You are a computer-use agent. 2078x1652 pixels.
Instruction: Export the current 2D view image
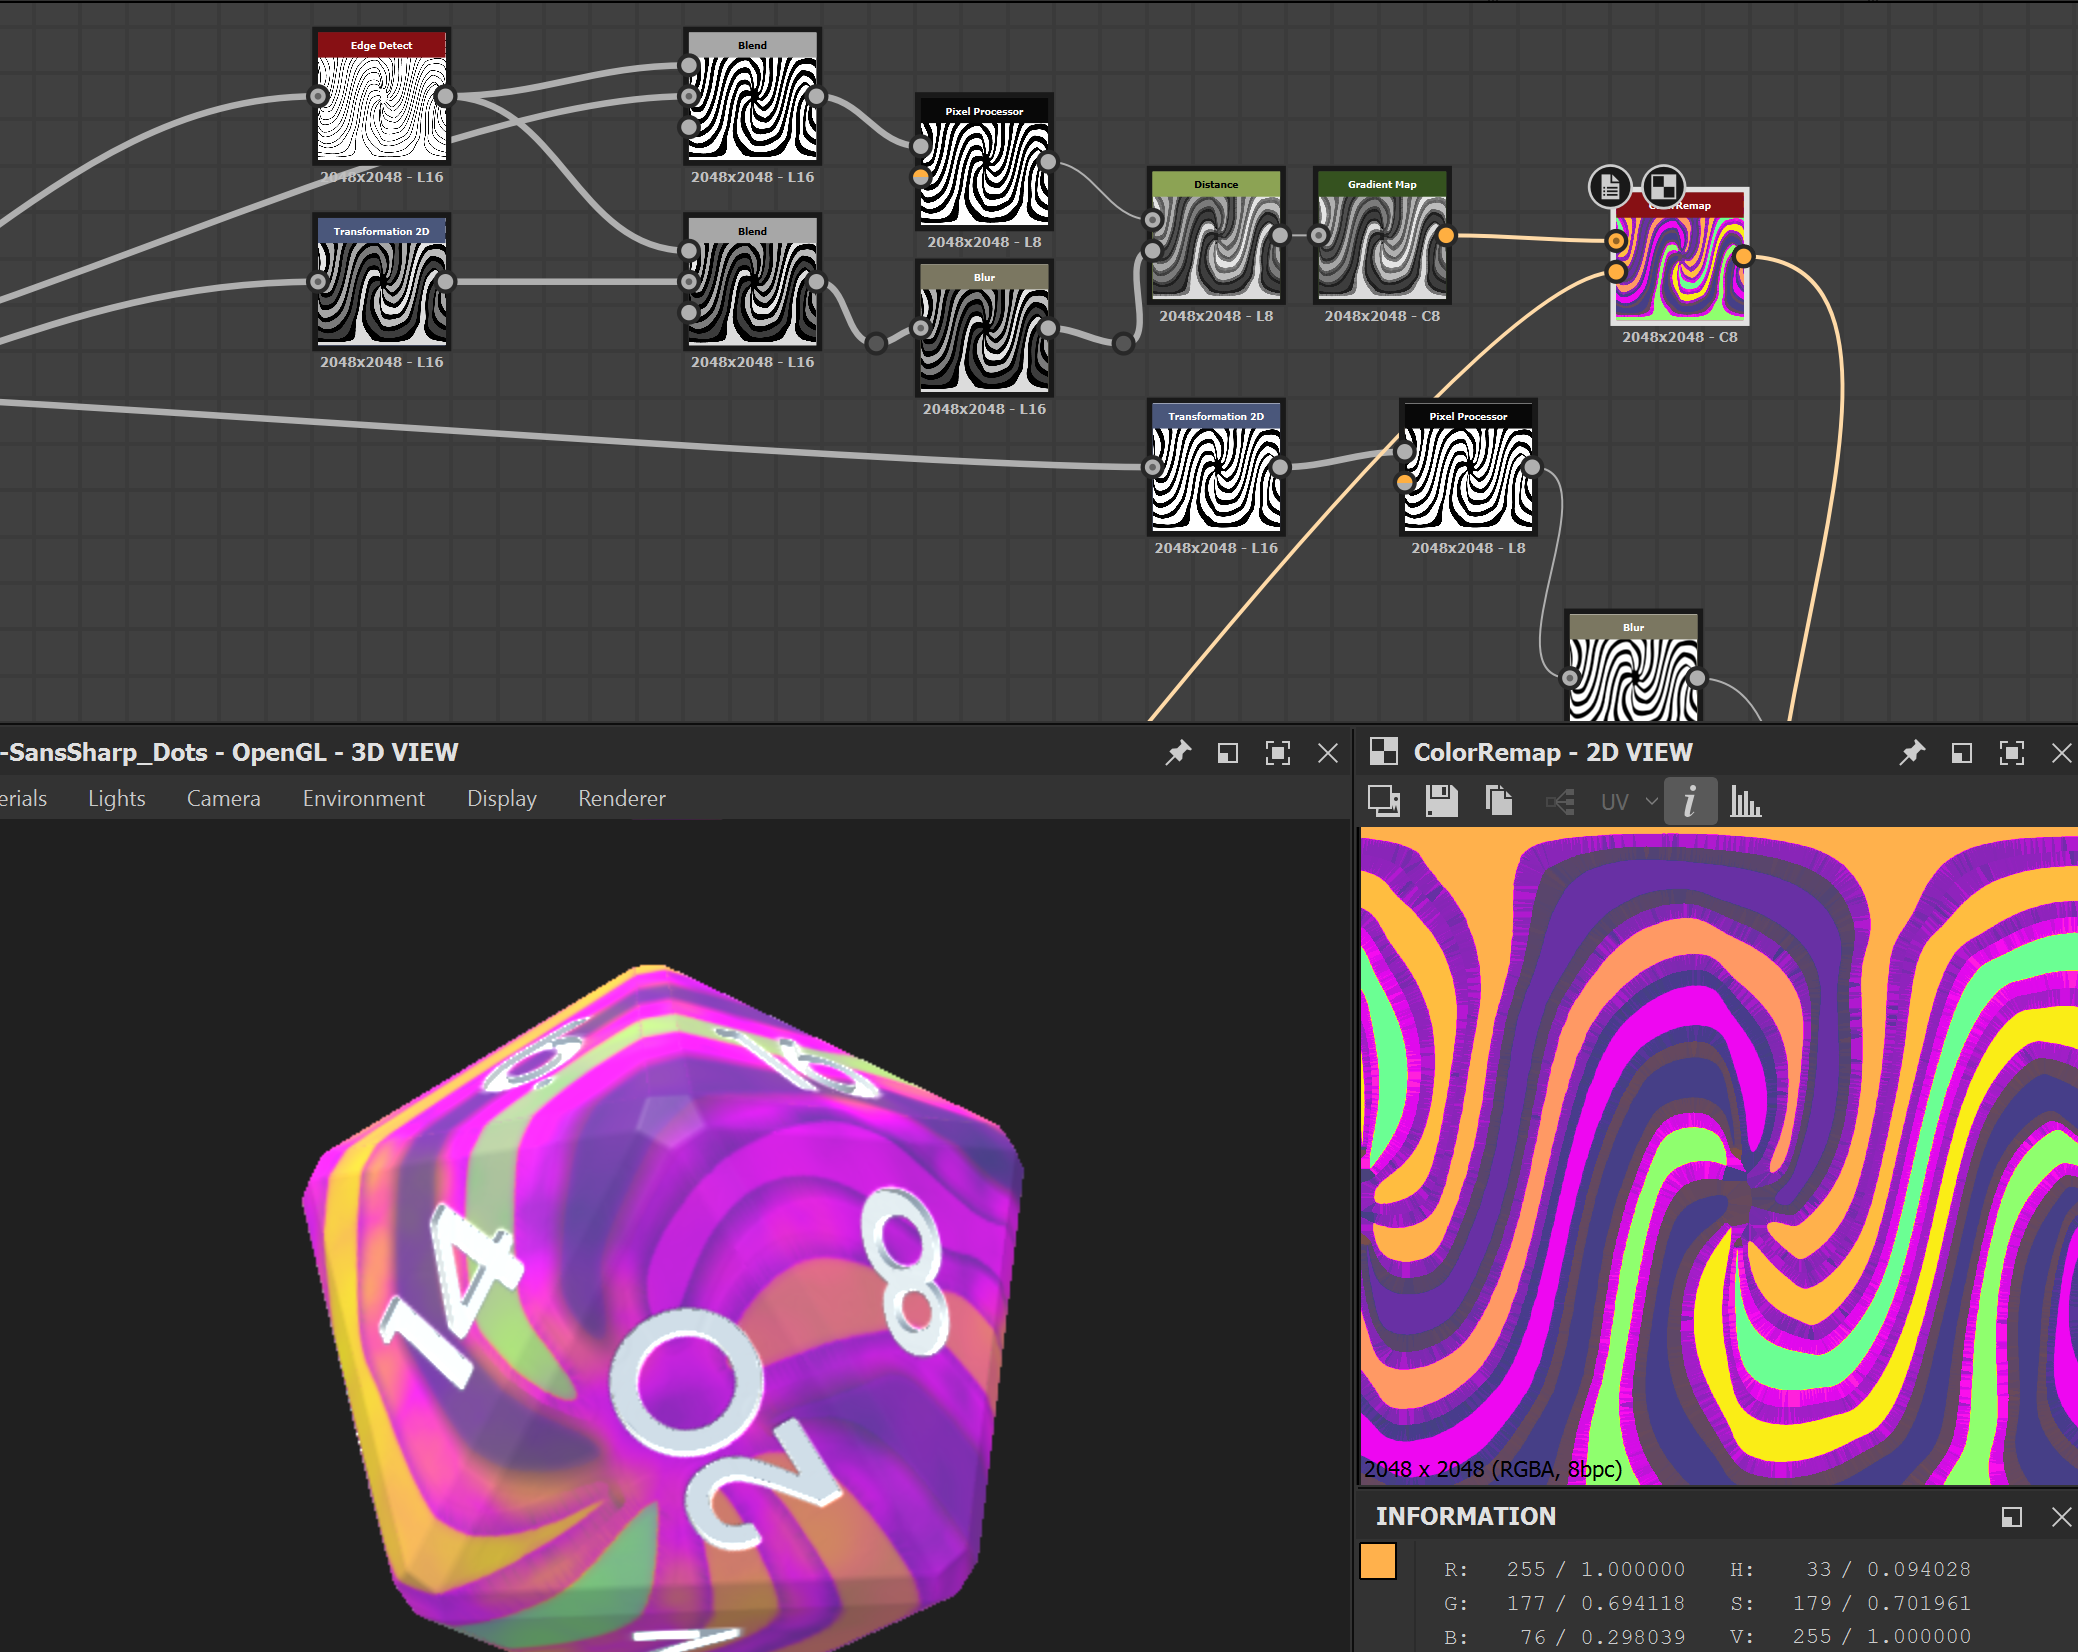pyautogui.click(x=1384, y=800)
